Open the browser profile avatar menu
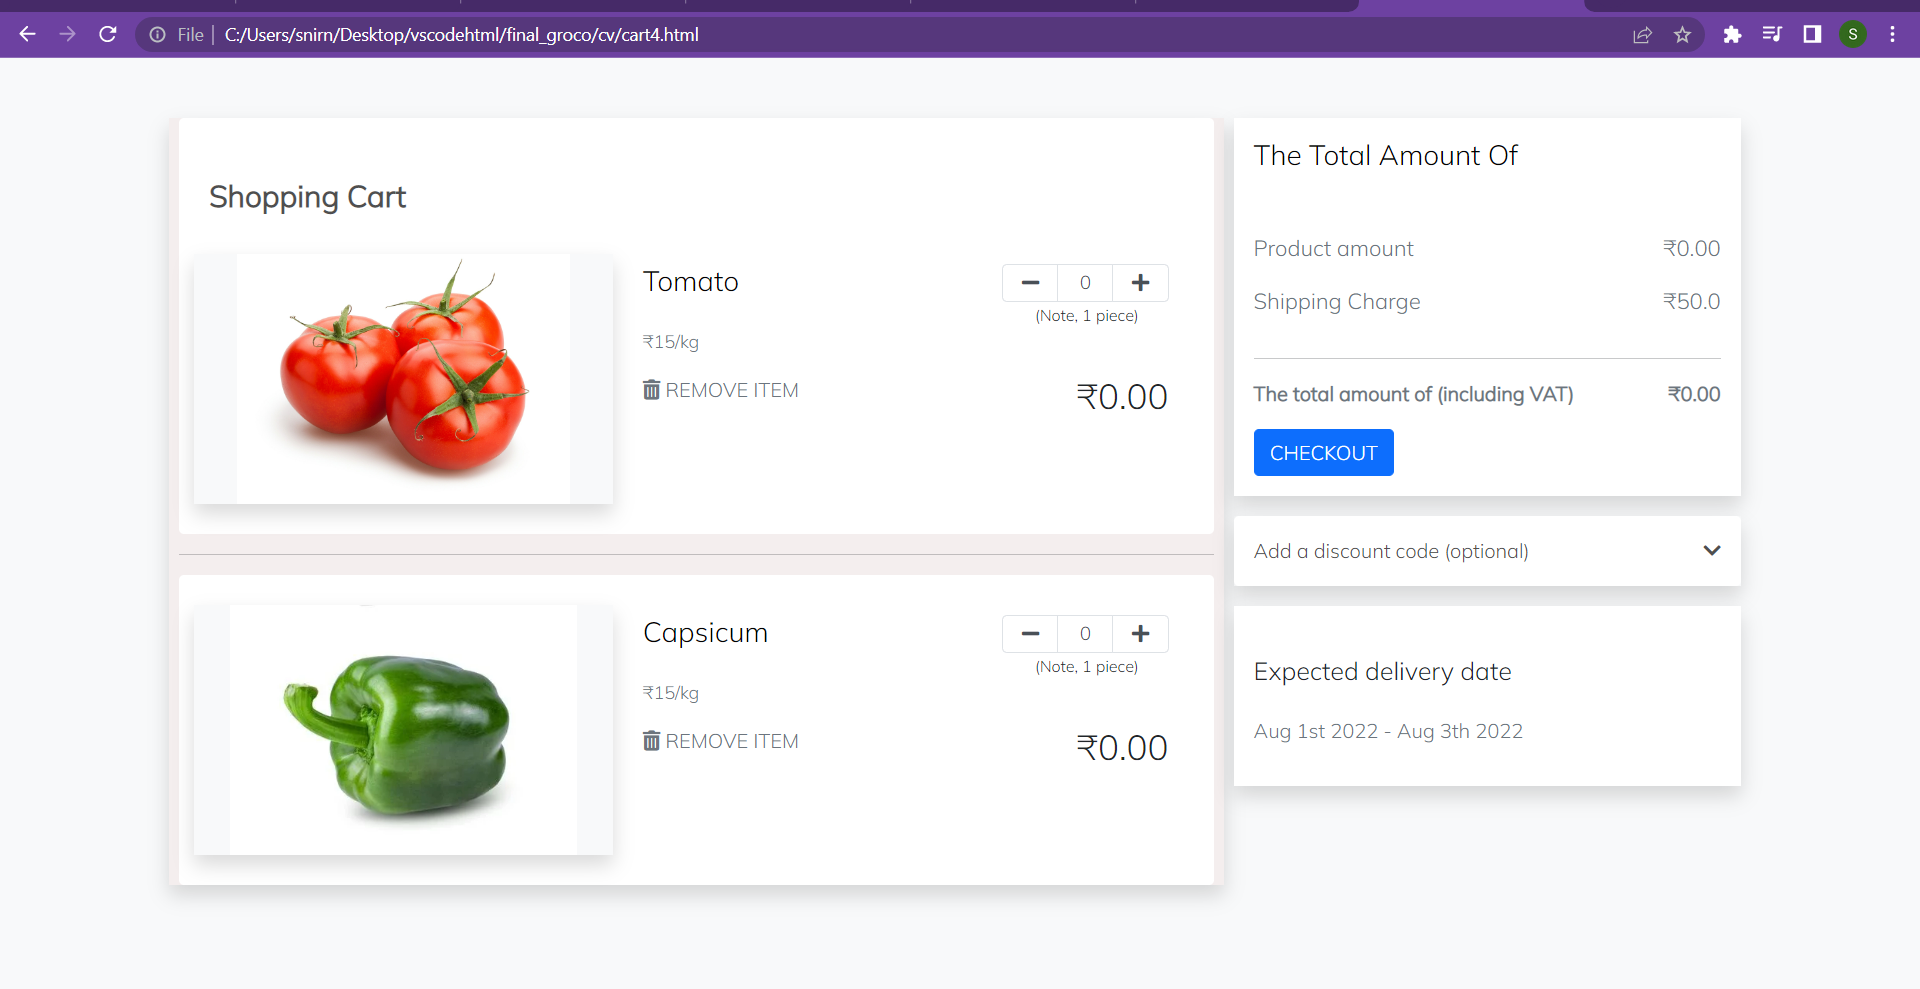Image resolution: width=1920 pixels, height=989 pixels. 1854,34
